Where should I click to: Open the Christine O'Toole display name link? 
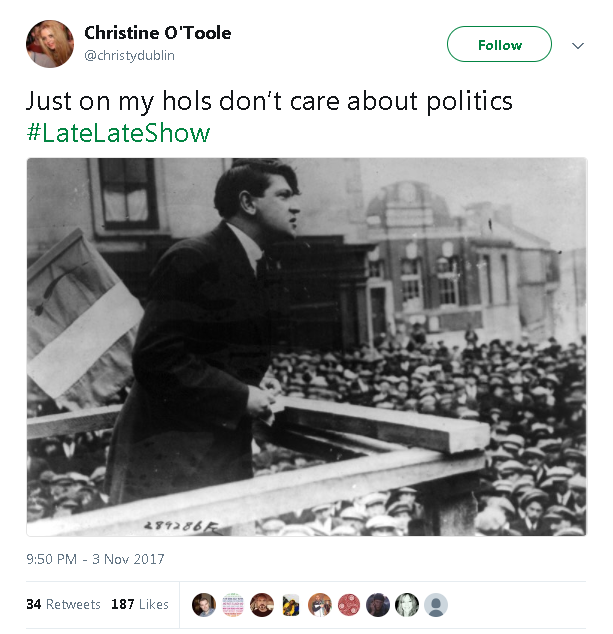pos(157,33)
